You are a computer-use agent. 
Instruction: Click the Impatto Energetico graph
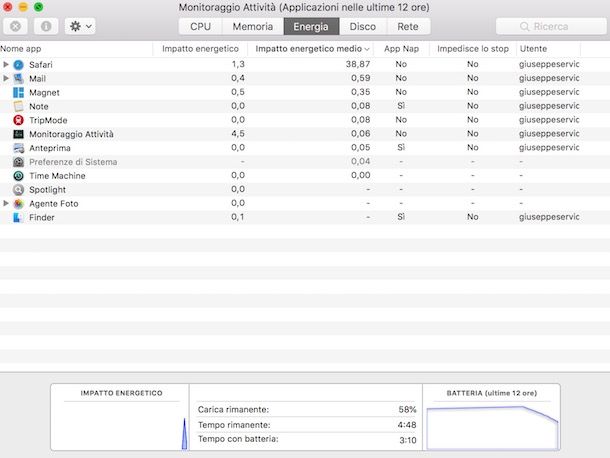[121, 426]
